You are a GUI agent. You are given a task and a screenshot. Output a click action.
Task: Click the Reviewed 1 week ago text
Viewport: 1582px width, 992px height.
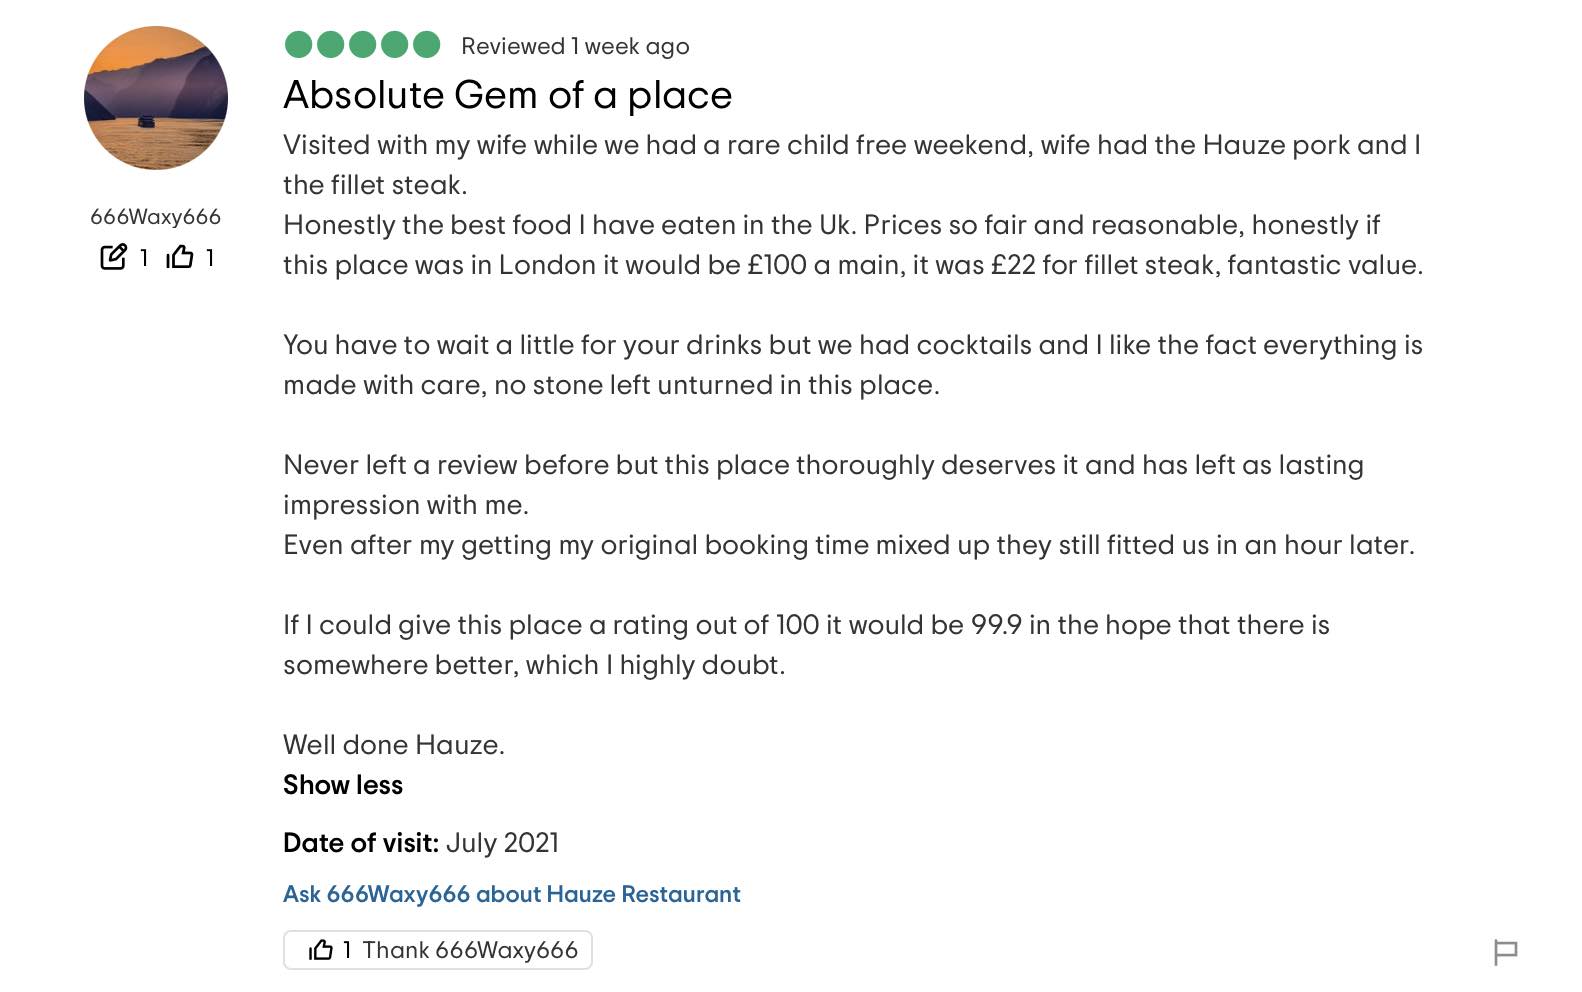click(575, 46)
